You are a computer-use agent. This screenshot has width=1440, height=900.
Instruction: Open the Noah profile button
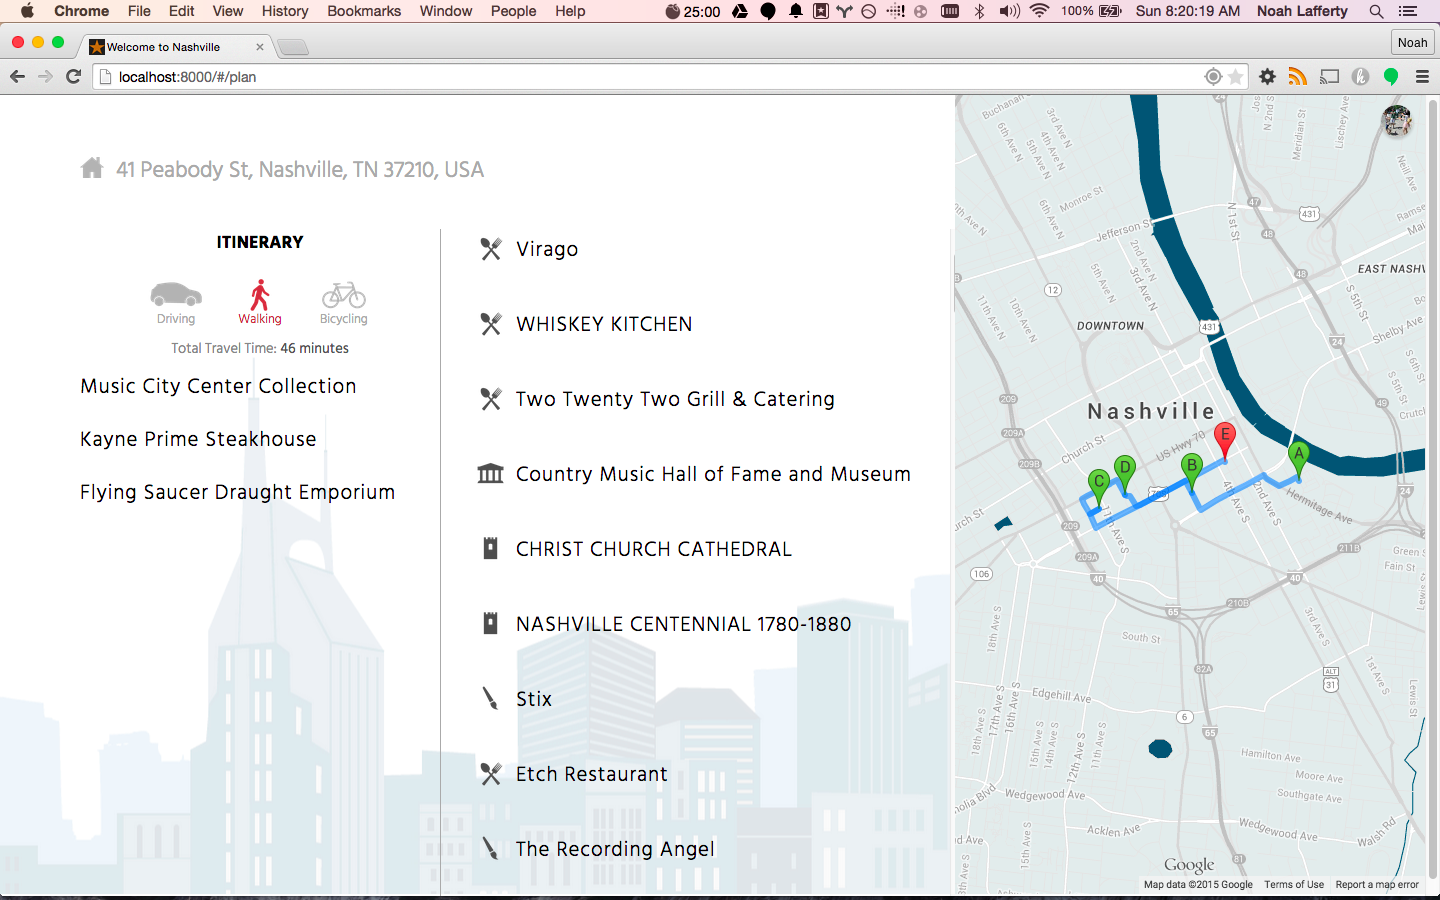coord(1412,42)
